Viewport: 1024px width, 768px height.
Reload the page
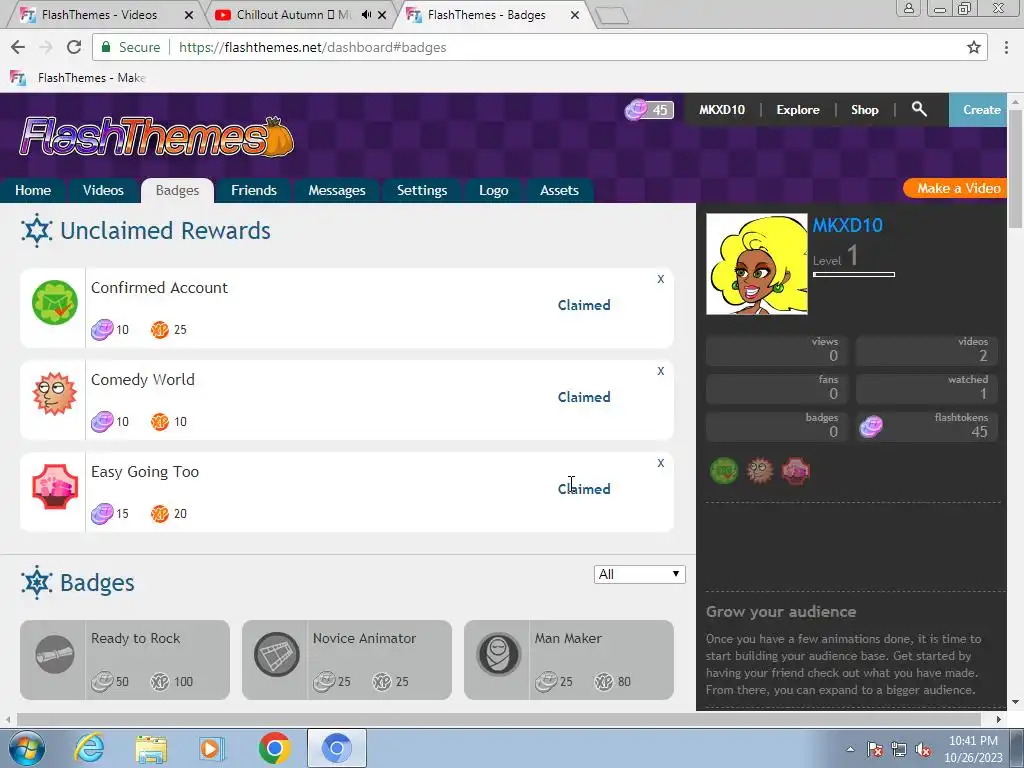coord(74,47)
